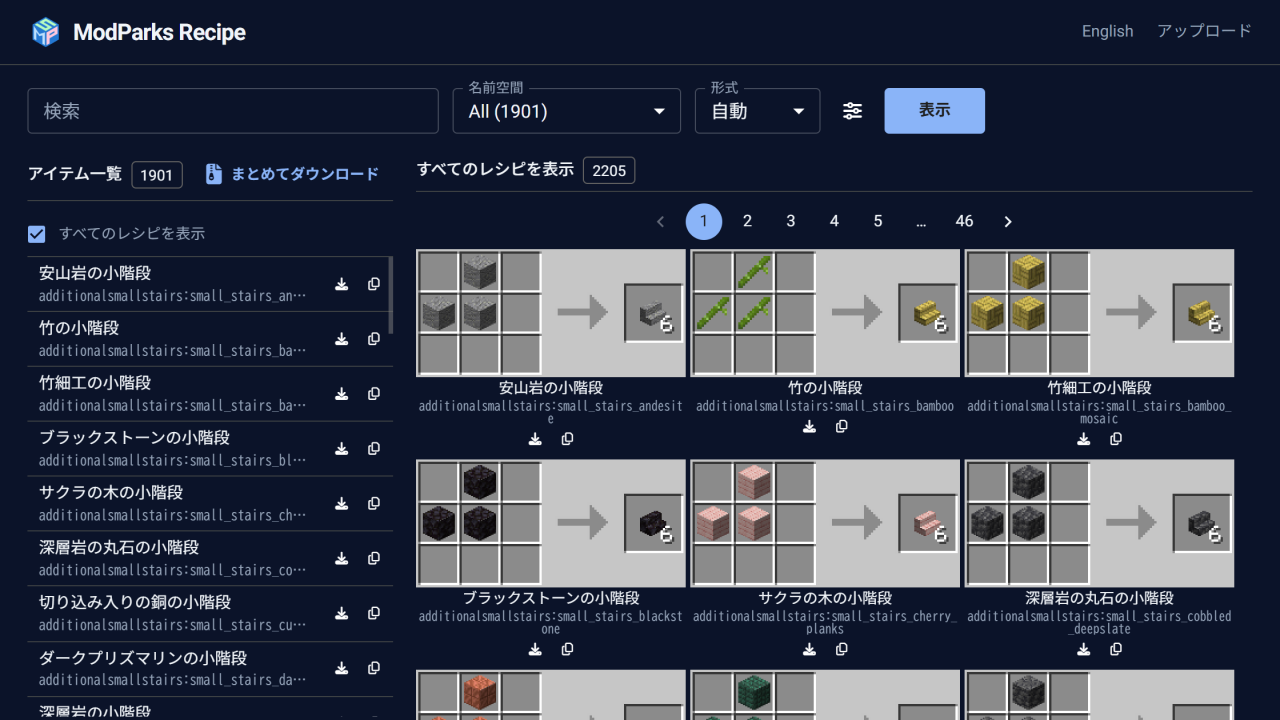Download ブラックストーンの小階段 from the item list

(341, 449)
